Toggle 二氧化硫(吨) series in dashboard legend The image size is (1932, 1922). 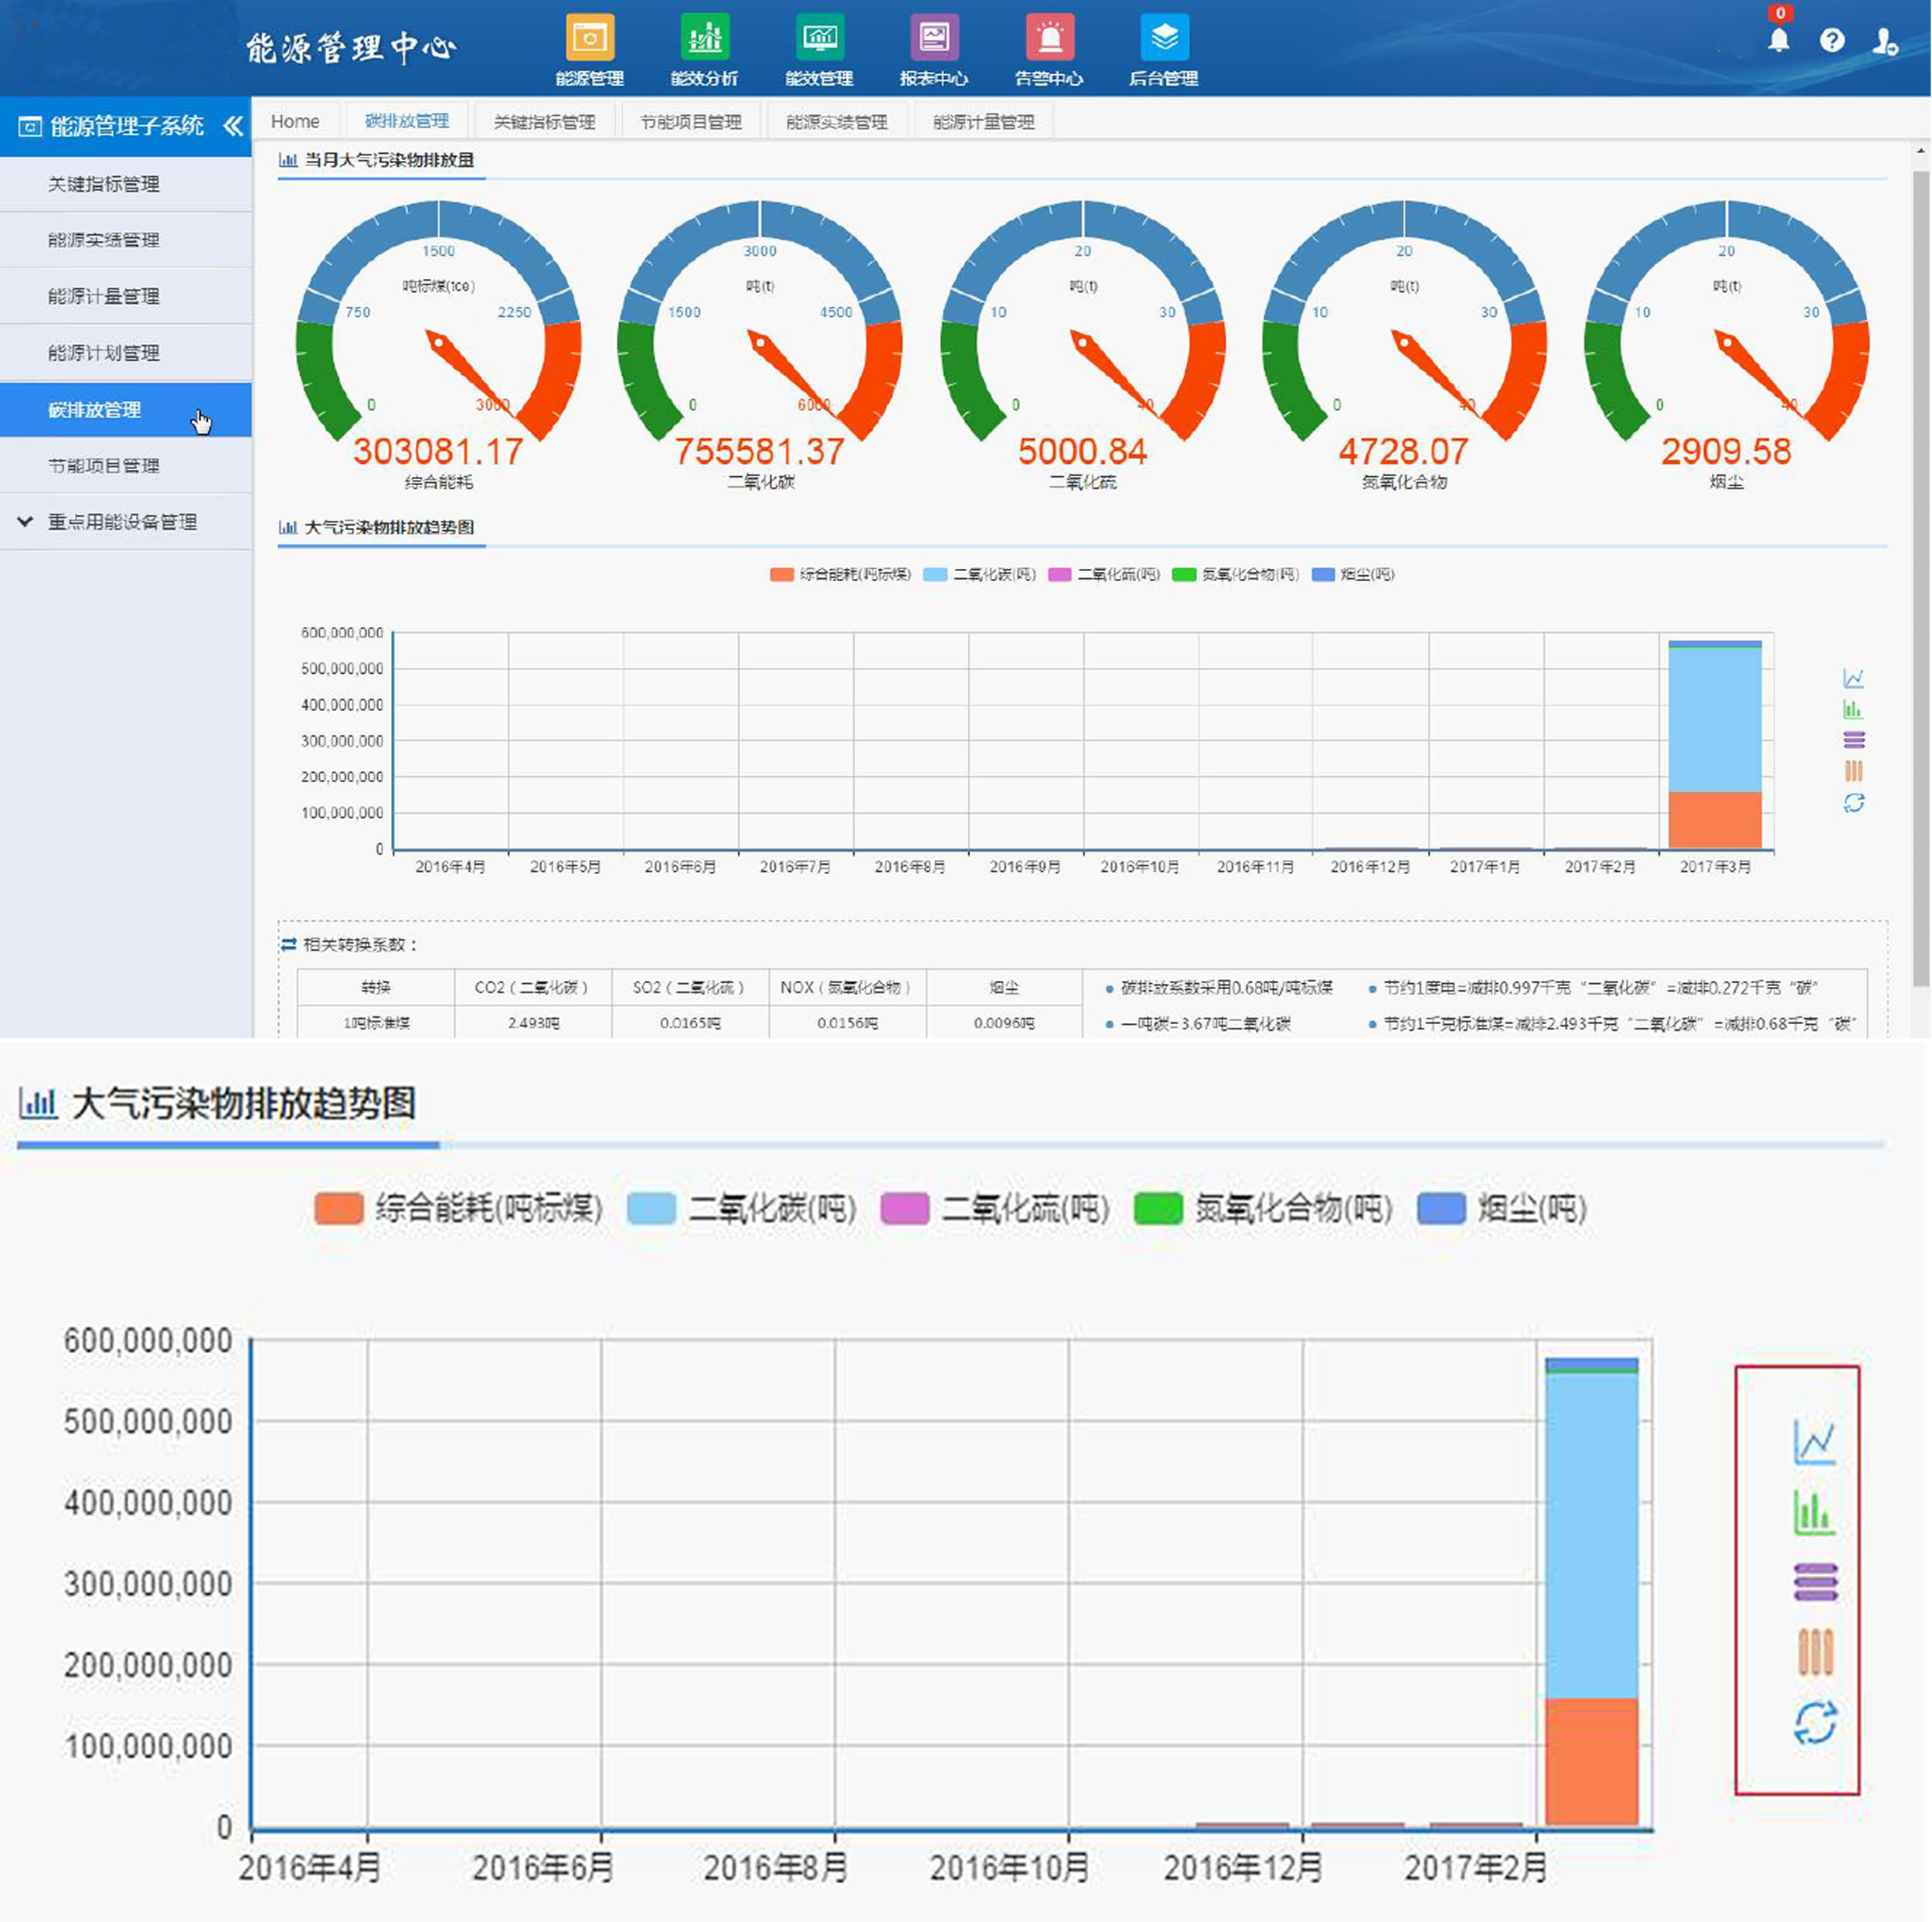pos(1103,574)
